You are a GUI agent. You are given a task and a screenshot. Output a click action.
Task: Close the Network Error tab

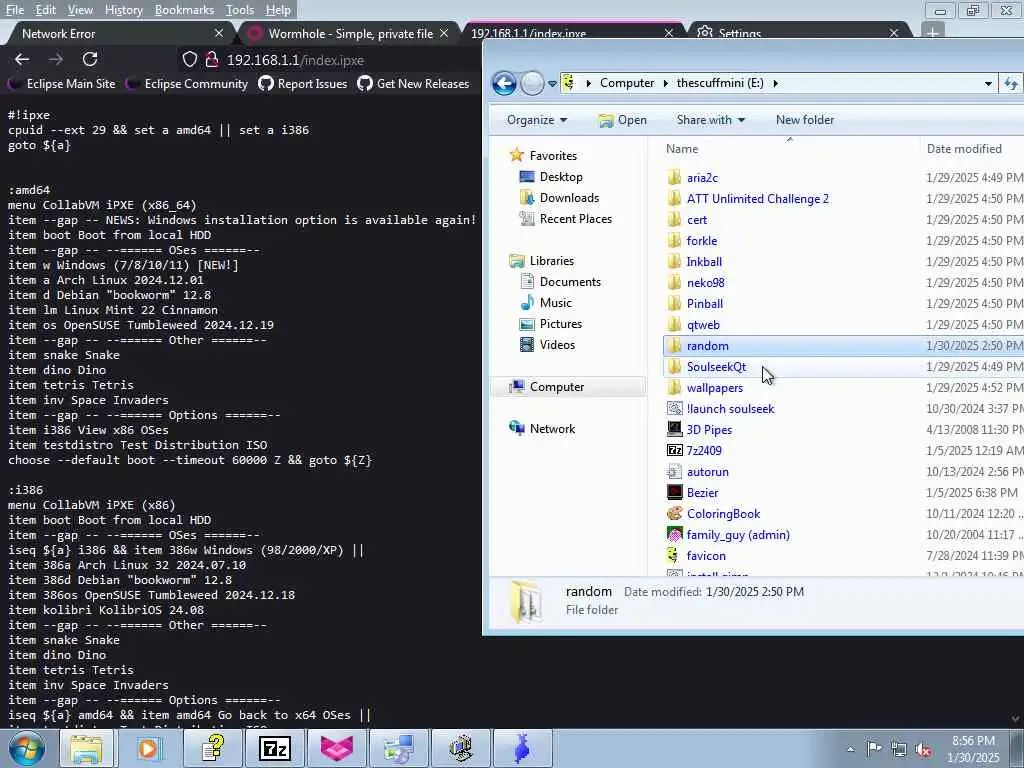[219, 33]
